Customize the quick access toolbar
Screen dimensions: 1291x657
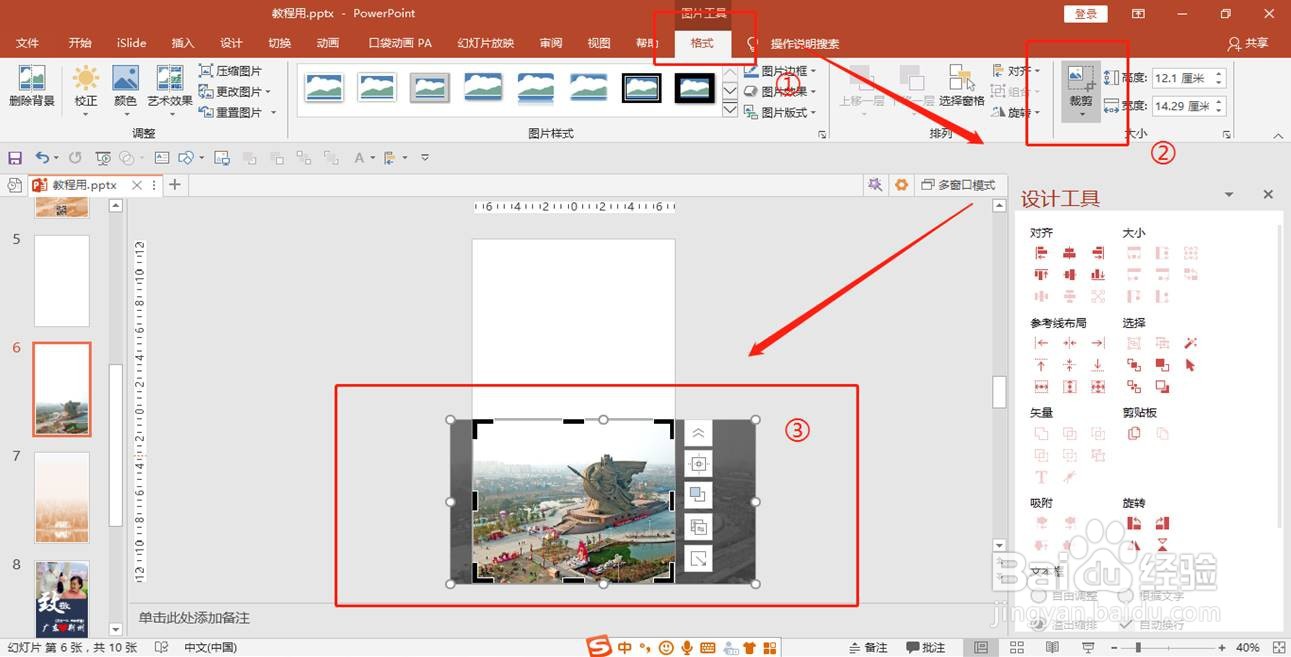point(425,158)
